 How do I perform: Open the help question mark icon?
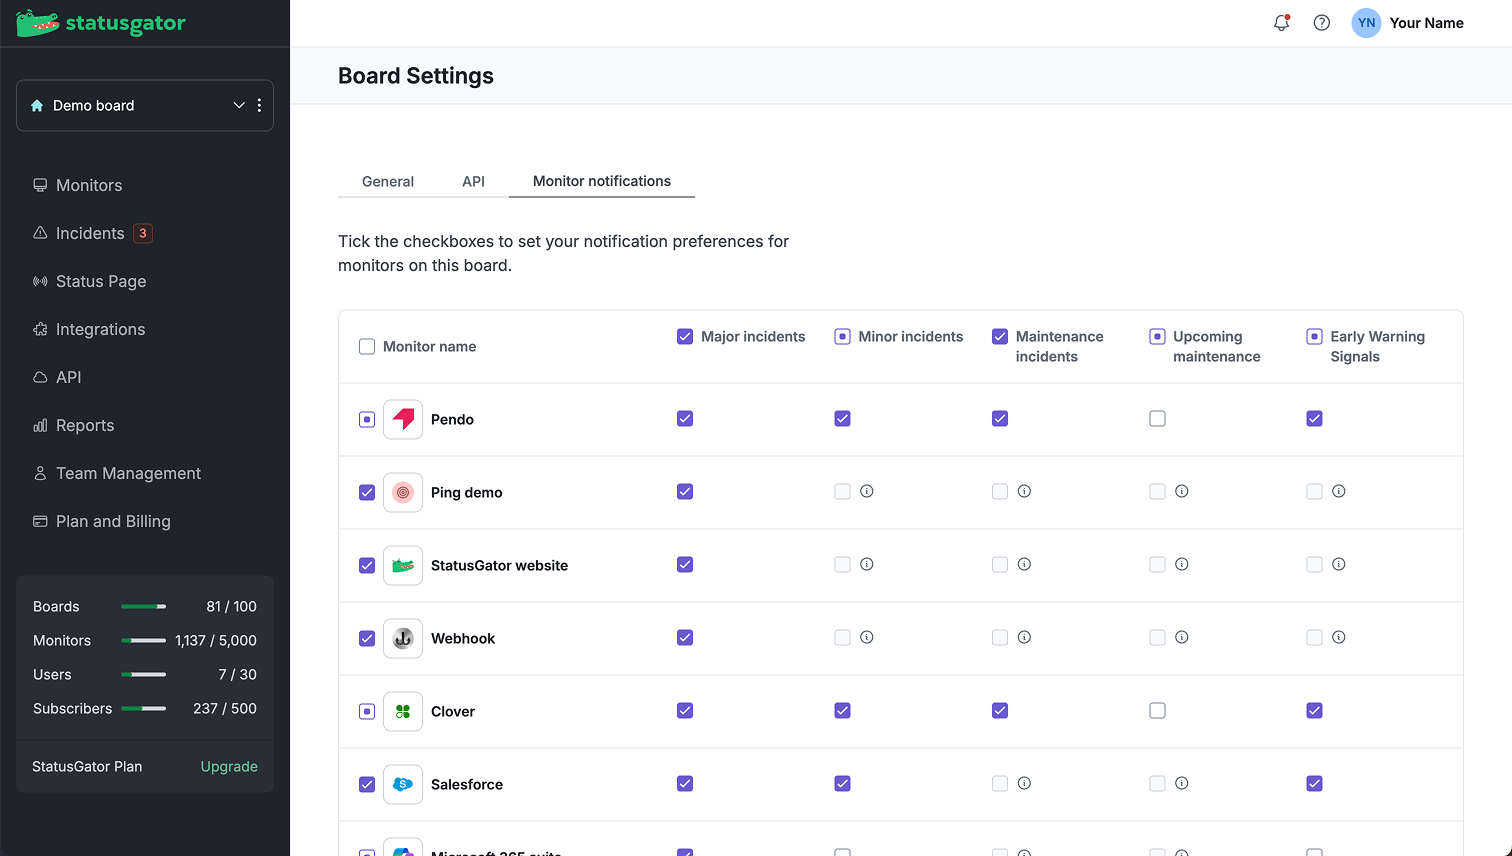coord(1322,23)
